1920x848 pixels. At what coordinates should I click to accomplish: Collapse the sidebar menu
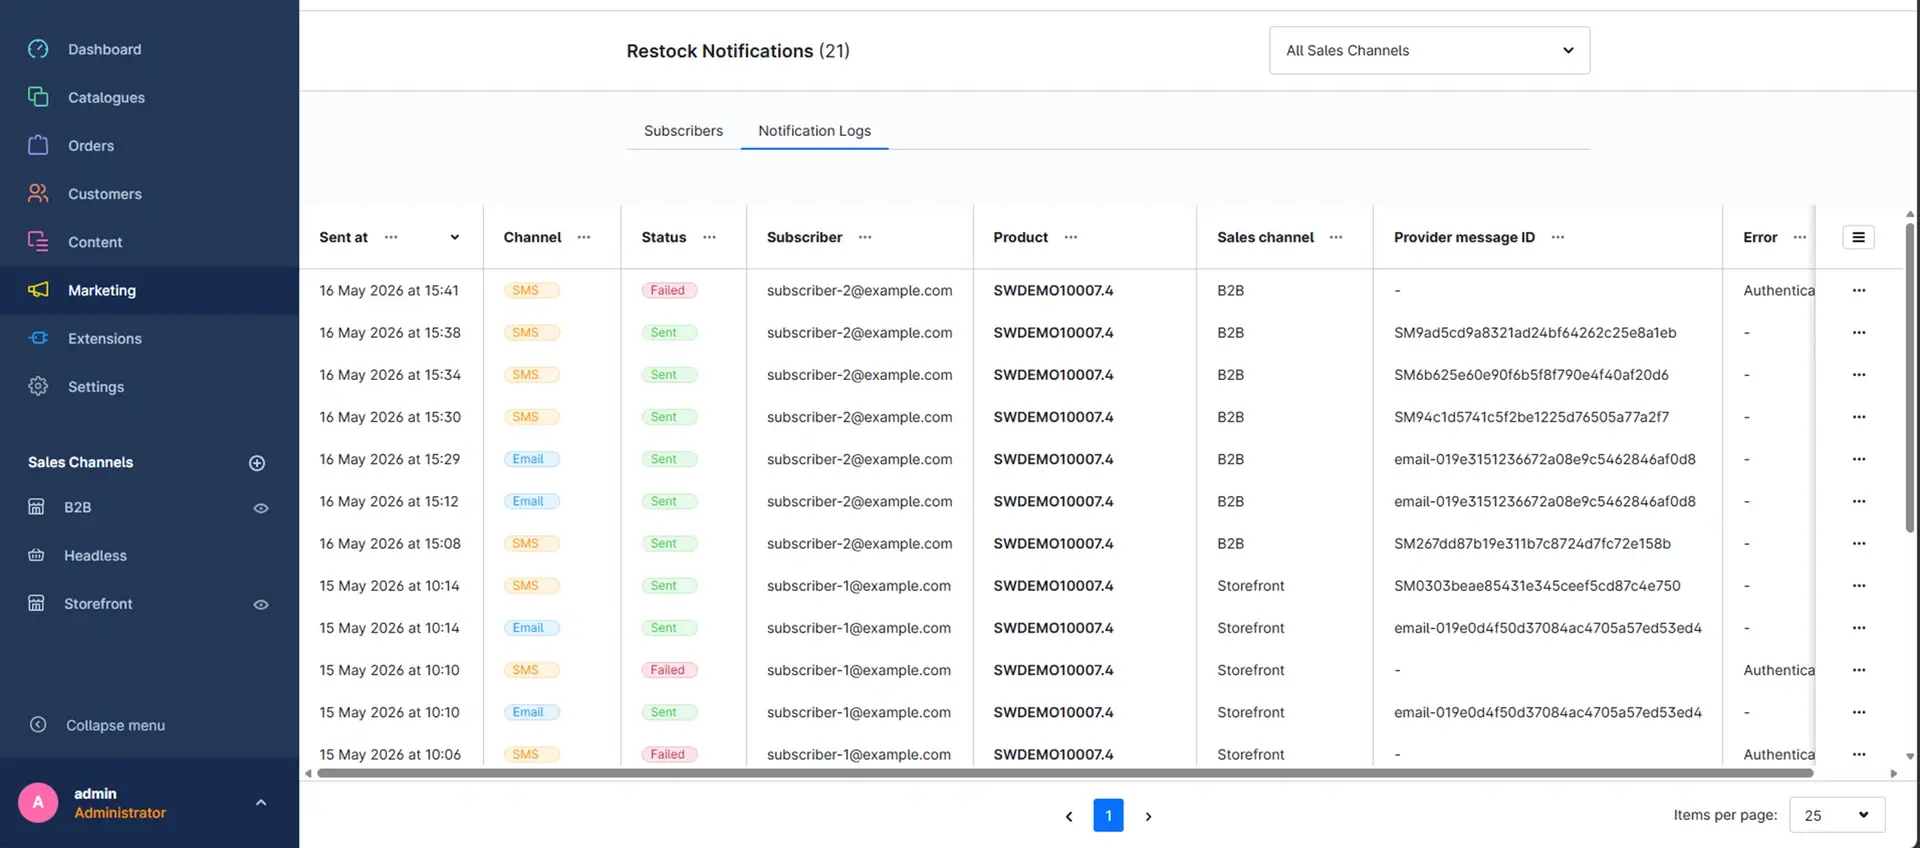[x=115, y=725]
